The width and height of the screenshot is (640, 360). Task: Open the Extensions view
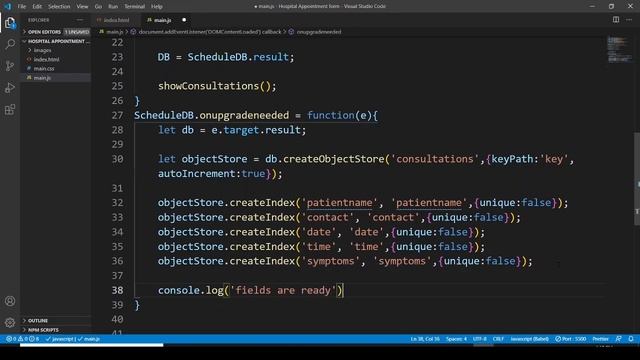click(x=10, y=109)
